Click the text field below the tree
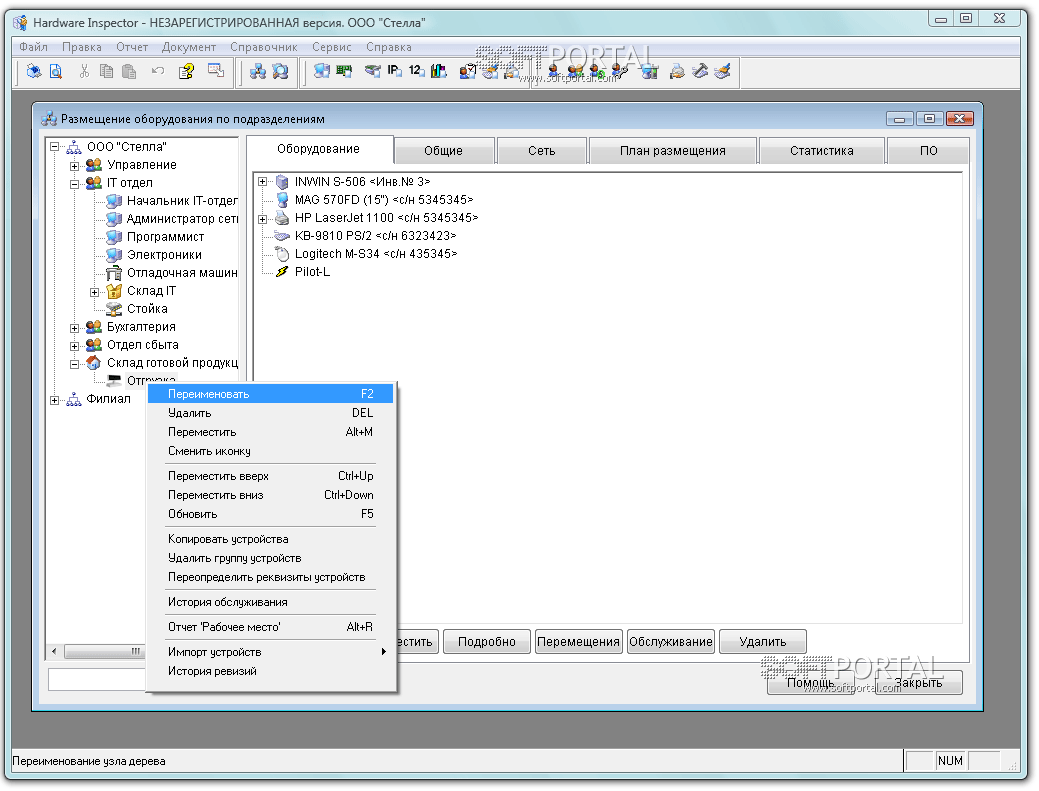 pos(97,679)
